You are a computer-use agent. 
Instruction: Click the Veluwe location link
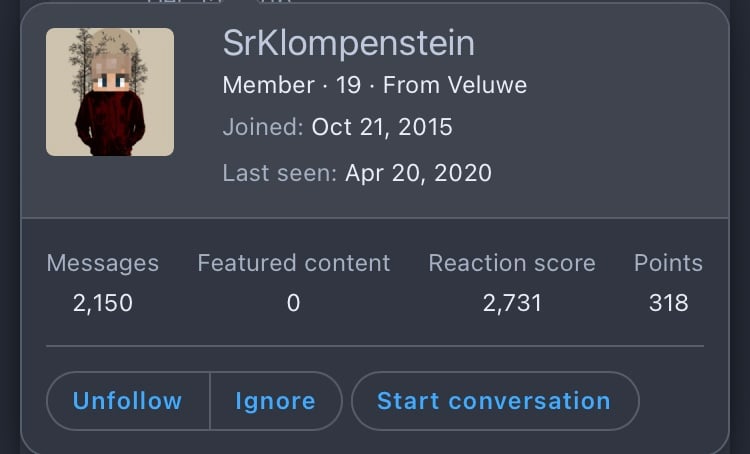click(487, 85)
